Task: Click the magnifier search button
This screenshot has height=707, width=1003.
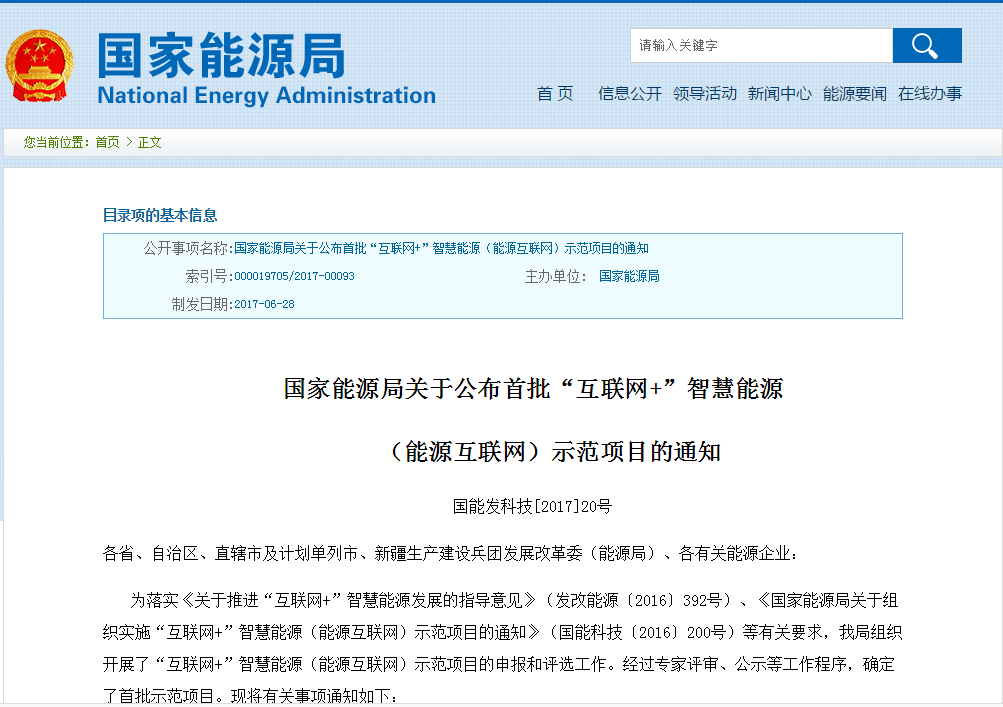Action: [926, 46]
